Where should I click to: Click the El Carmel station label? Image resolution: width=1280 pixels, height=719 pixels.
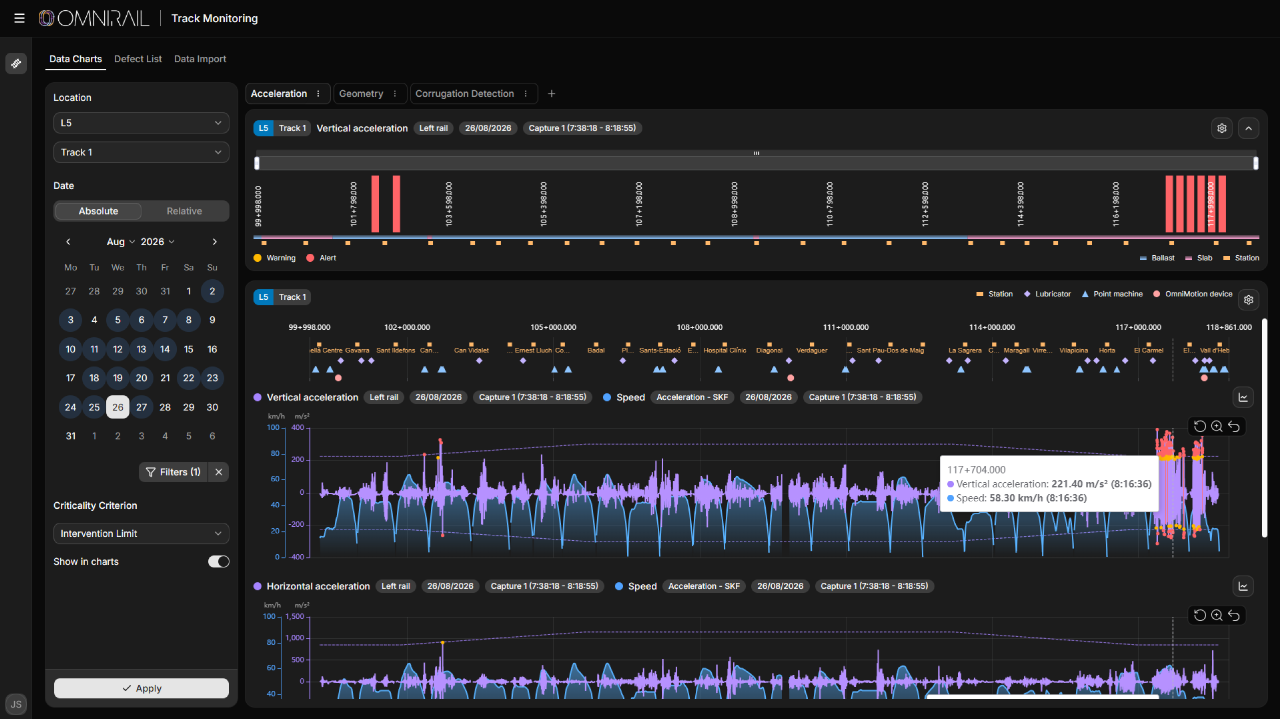(x=1149, y=351)
